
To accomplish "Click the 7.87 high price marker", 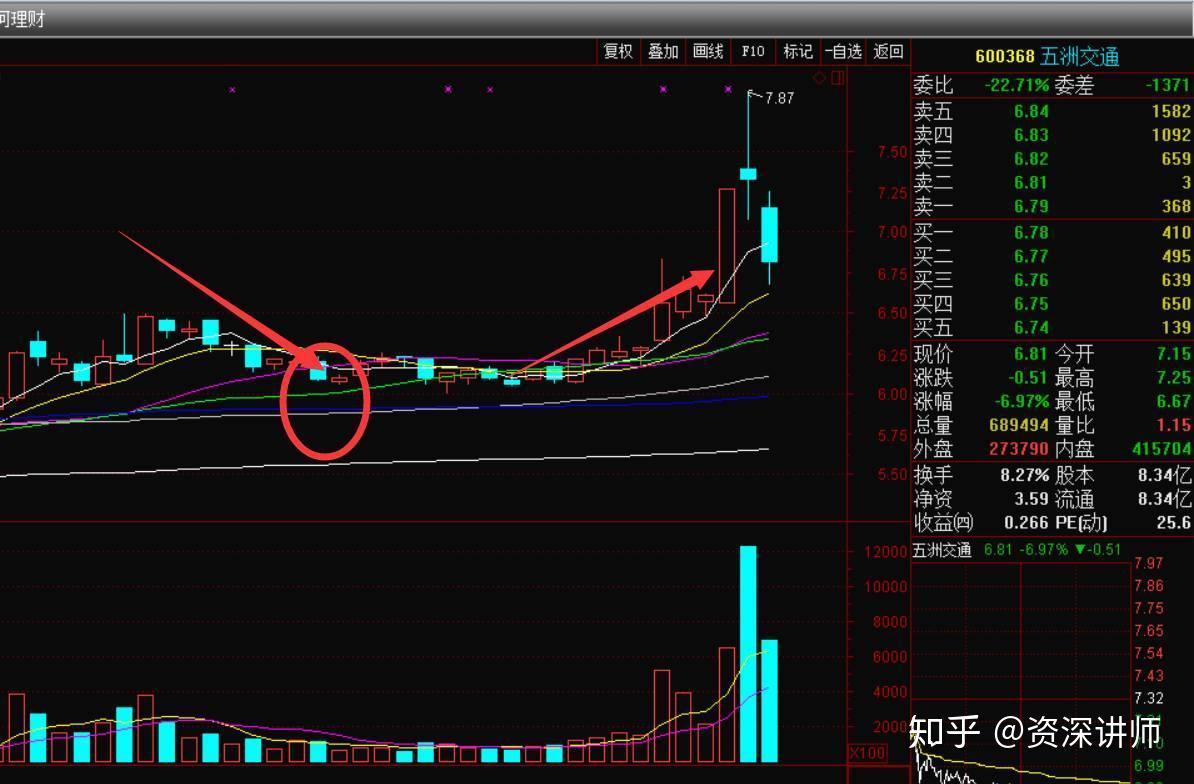I will coord(779,98).
